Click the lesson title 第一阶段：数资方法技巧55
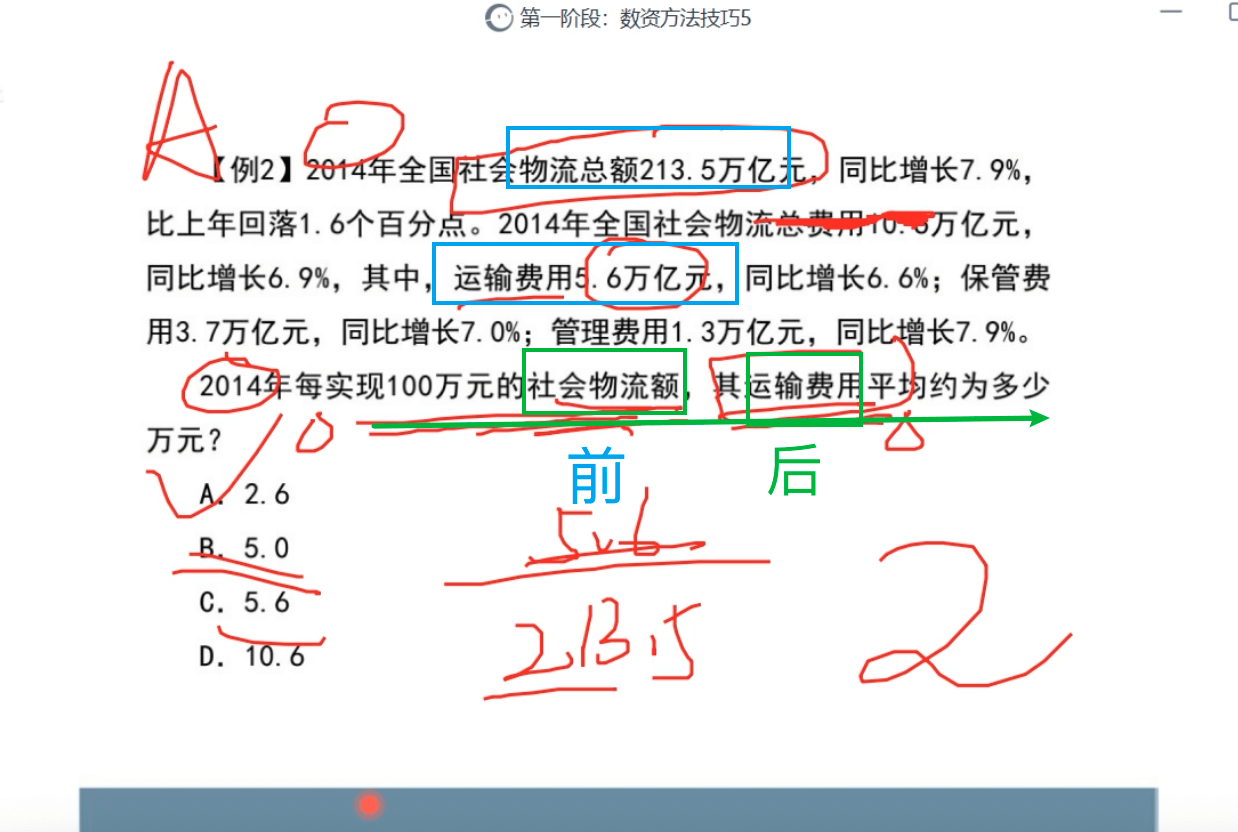Screen dimensions: 1238x832 [x=635, y=18]
